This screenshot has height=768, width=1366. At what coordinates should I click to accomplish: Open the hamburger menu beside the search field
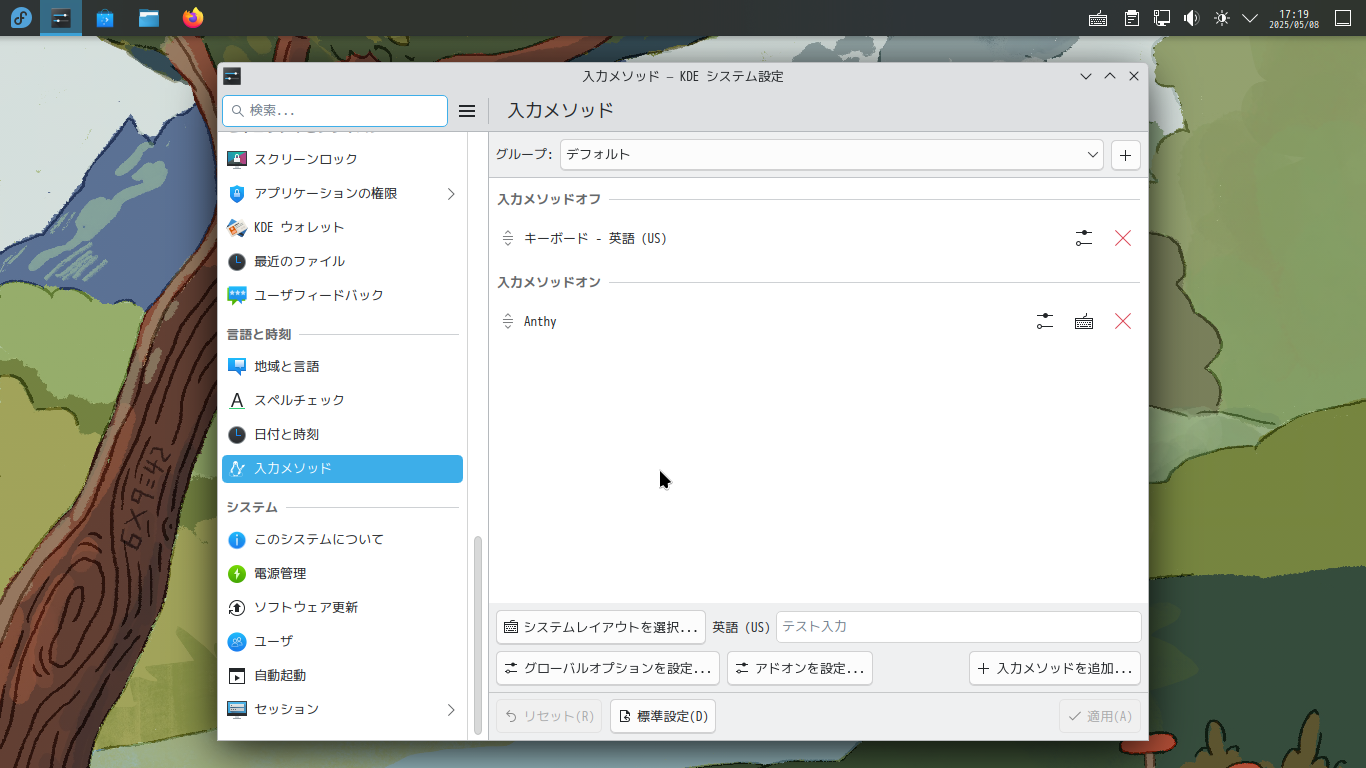[467, 111]
